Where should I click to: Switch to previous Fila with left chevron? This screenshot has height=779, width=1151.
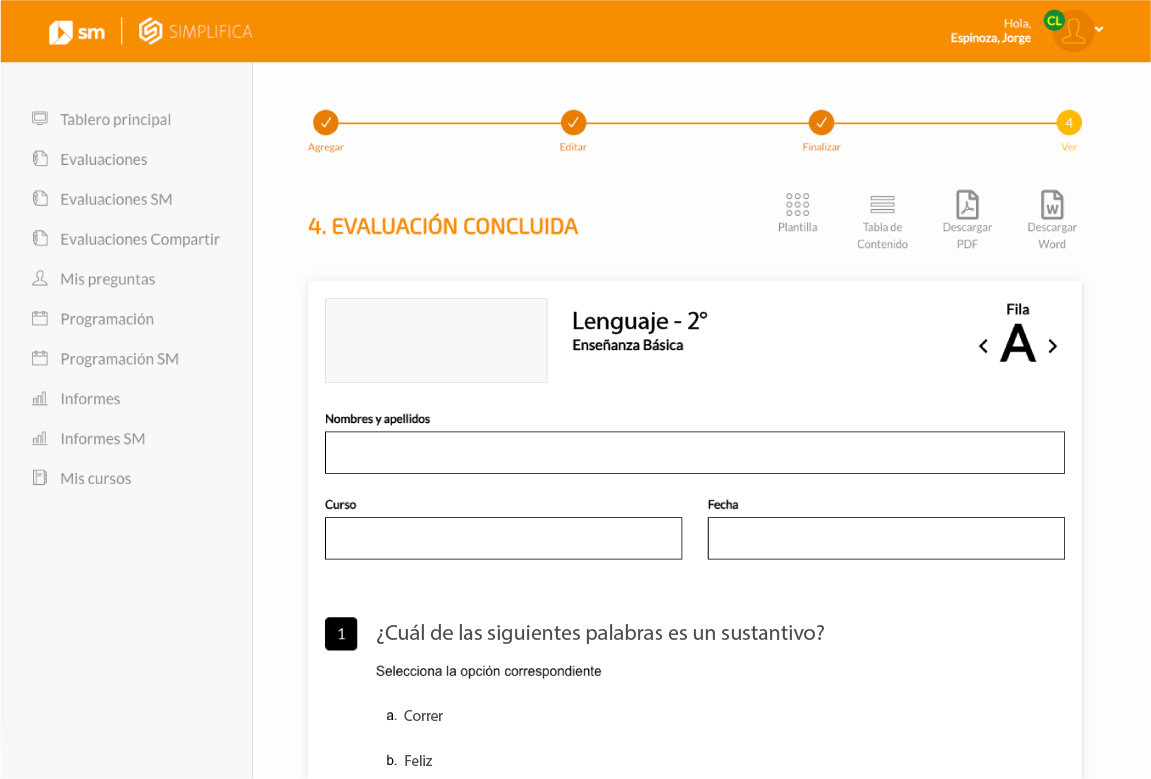(x=984, y=346)
